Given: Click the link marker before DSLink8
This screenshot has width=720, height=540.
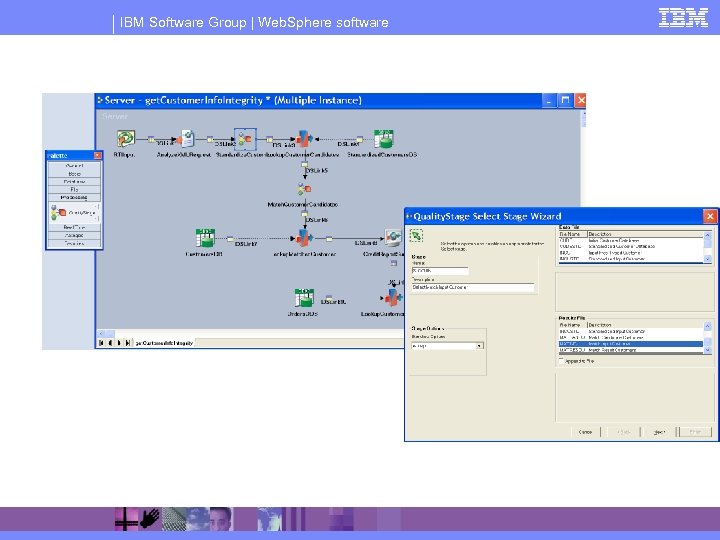Looking at the screenshot, I should 329,239.
